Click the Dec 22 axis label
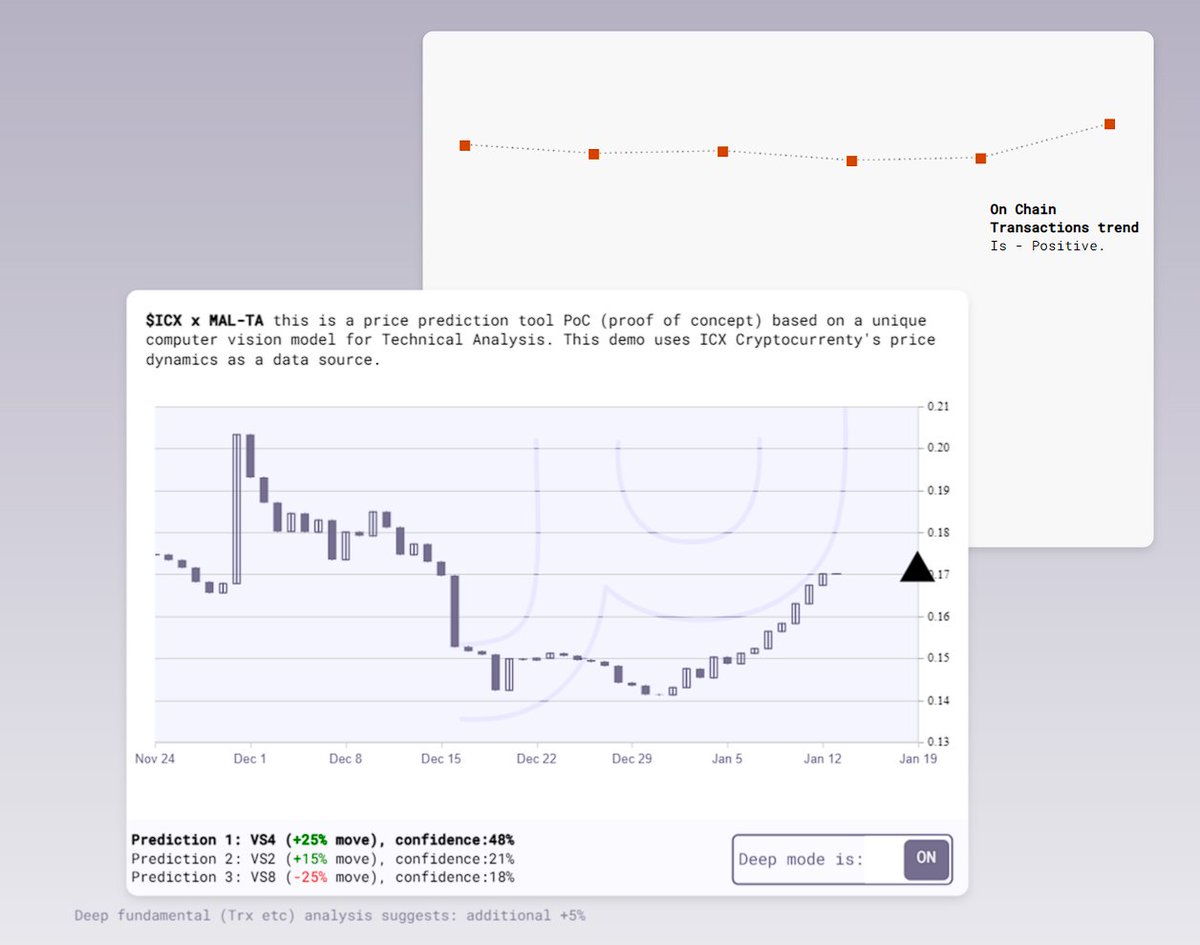 pos(536,759)
